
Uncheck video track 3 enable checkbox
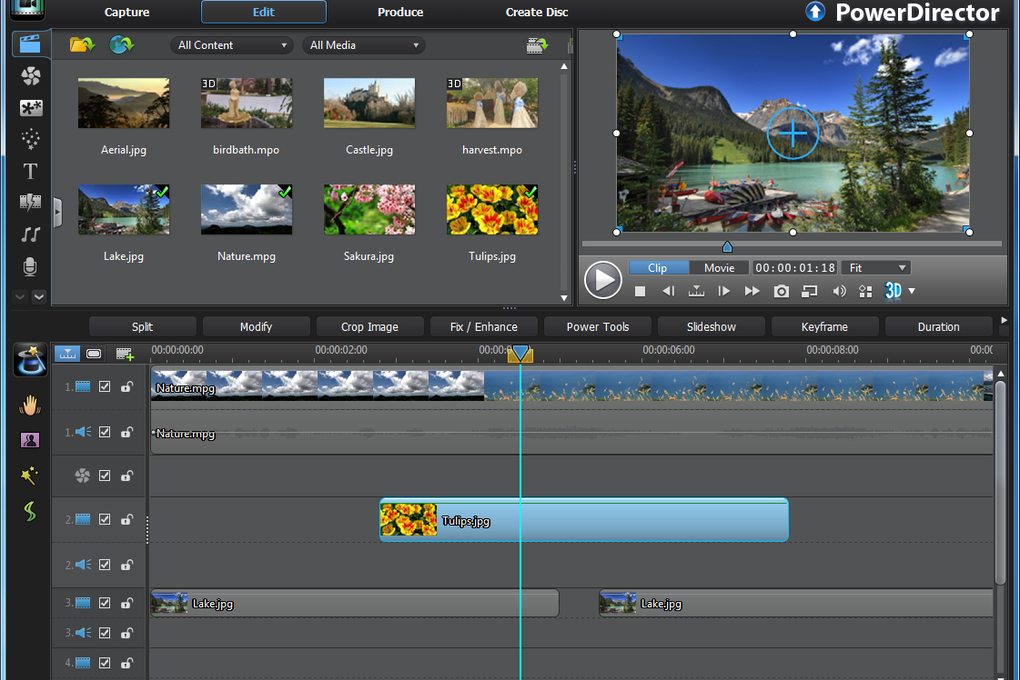(105, 603)
